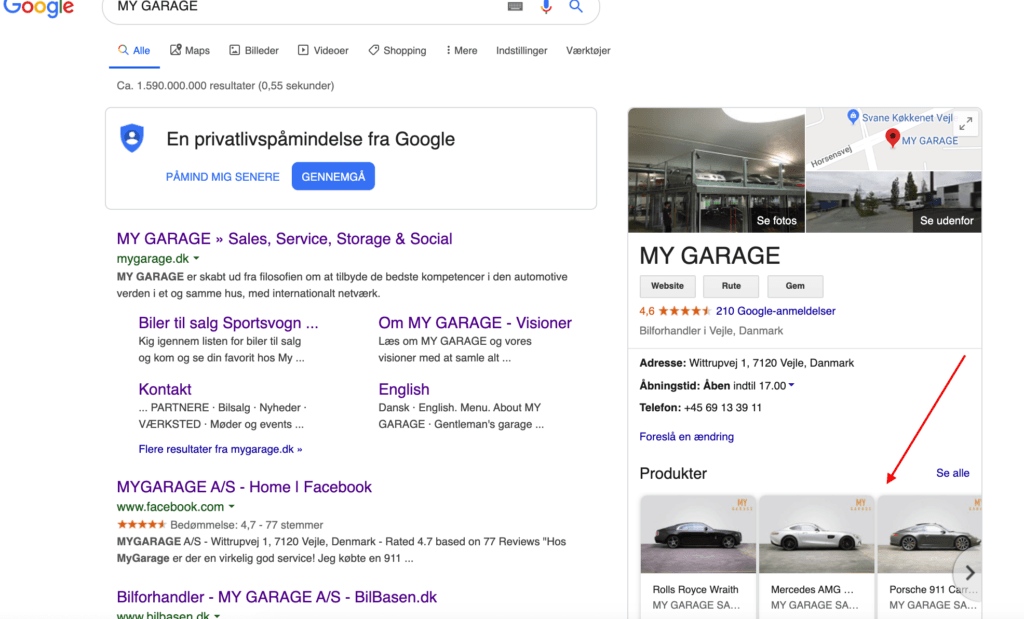Click the Svane Køkkenet Vejle map marker
1024x619 pixels.
852,117
